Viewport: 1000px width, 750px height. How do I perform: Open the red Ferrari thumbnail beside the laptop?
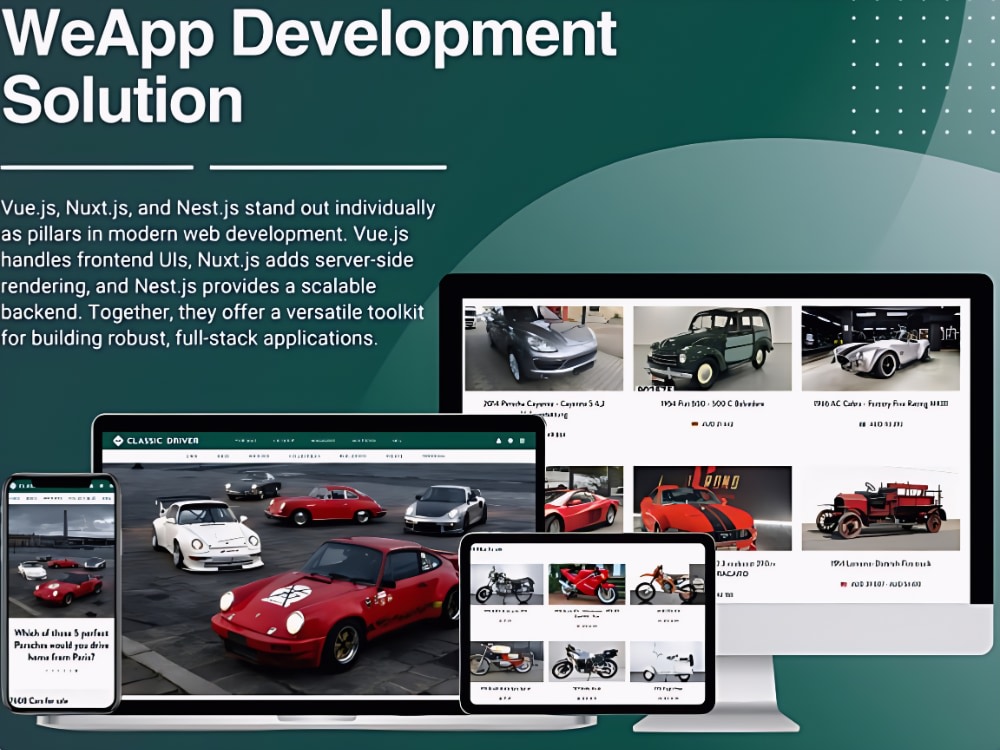pyautogui.click(x=584, y=499)
